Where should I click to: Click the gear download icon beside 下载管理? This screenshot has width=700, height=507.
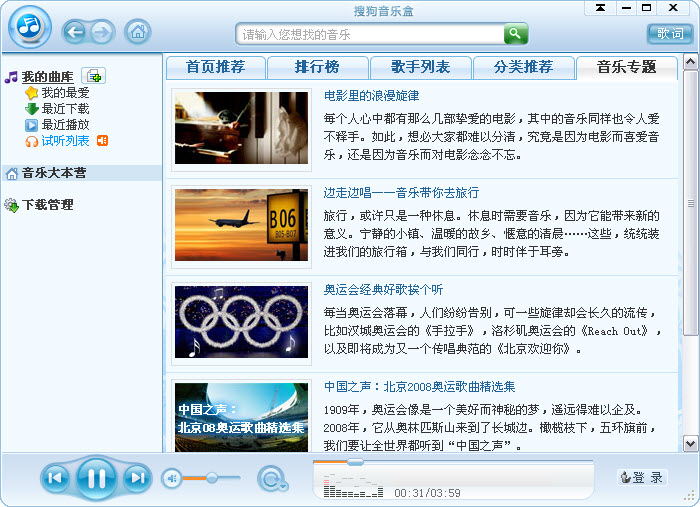11,205
